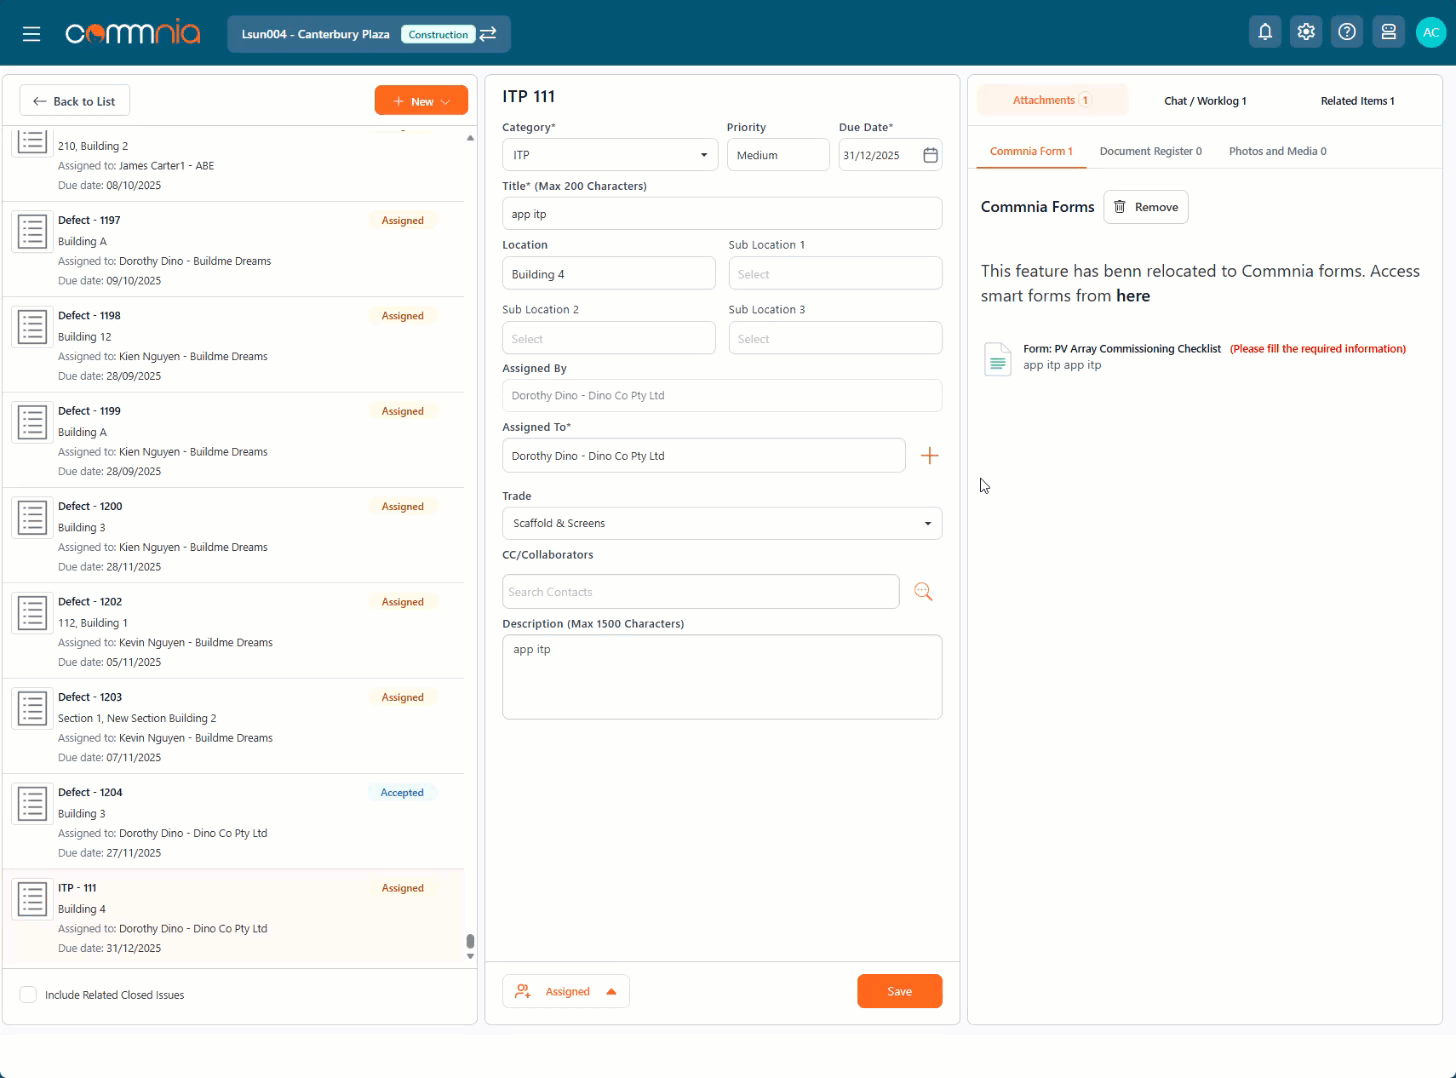This screenshot has height=1078, width=1456.
Task: Click the help question mark icon
Action: click(1346, 31)
